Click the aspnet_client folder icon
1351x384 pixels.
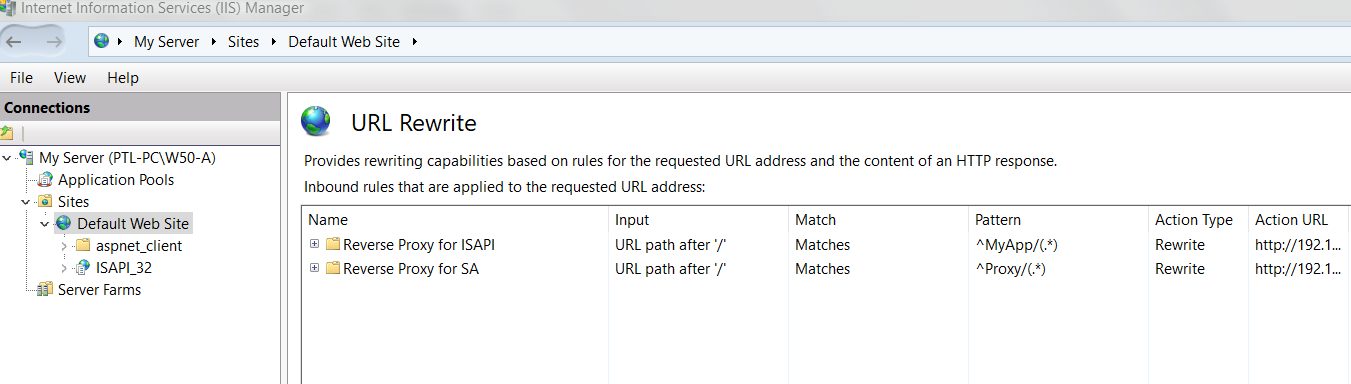[x=83, y=246]
